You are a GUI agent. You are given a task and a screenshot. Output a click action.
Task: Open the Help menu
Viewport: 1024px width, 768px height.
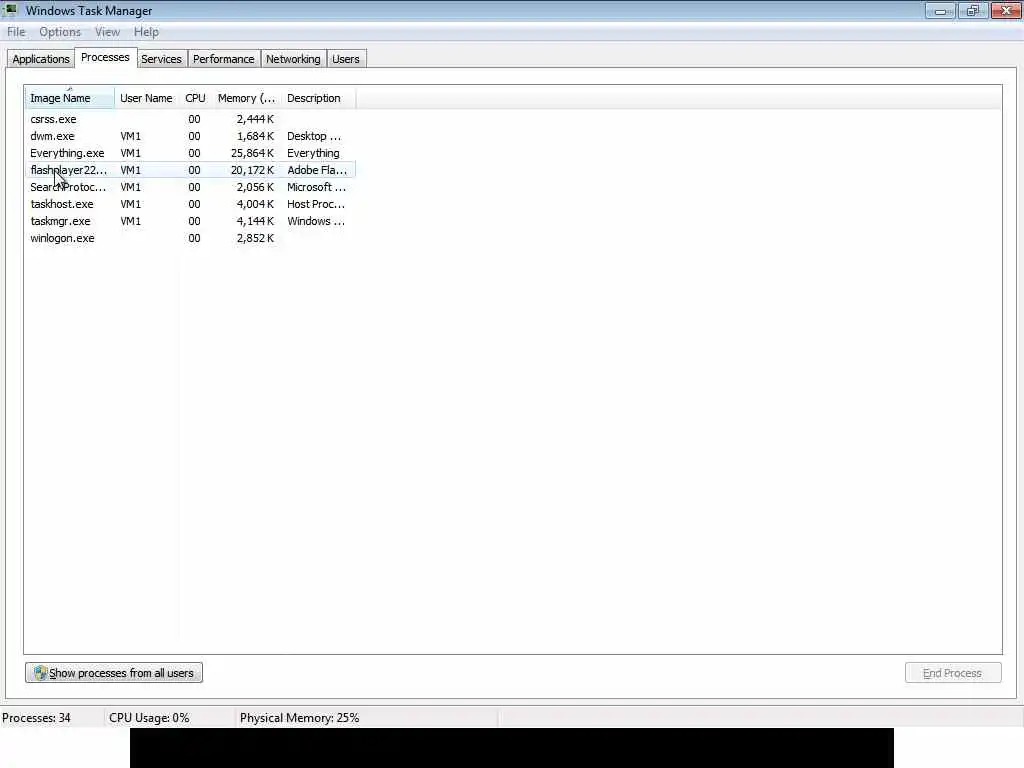pos(146,32)
